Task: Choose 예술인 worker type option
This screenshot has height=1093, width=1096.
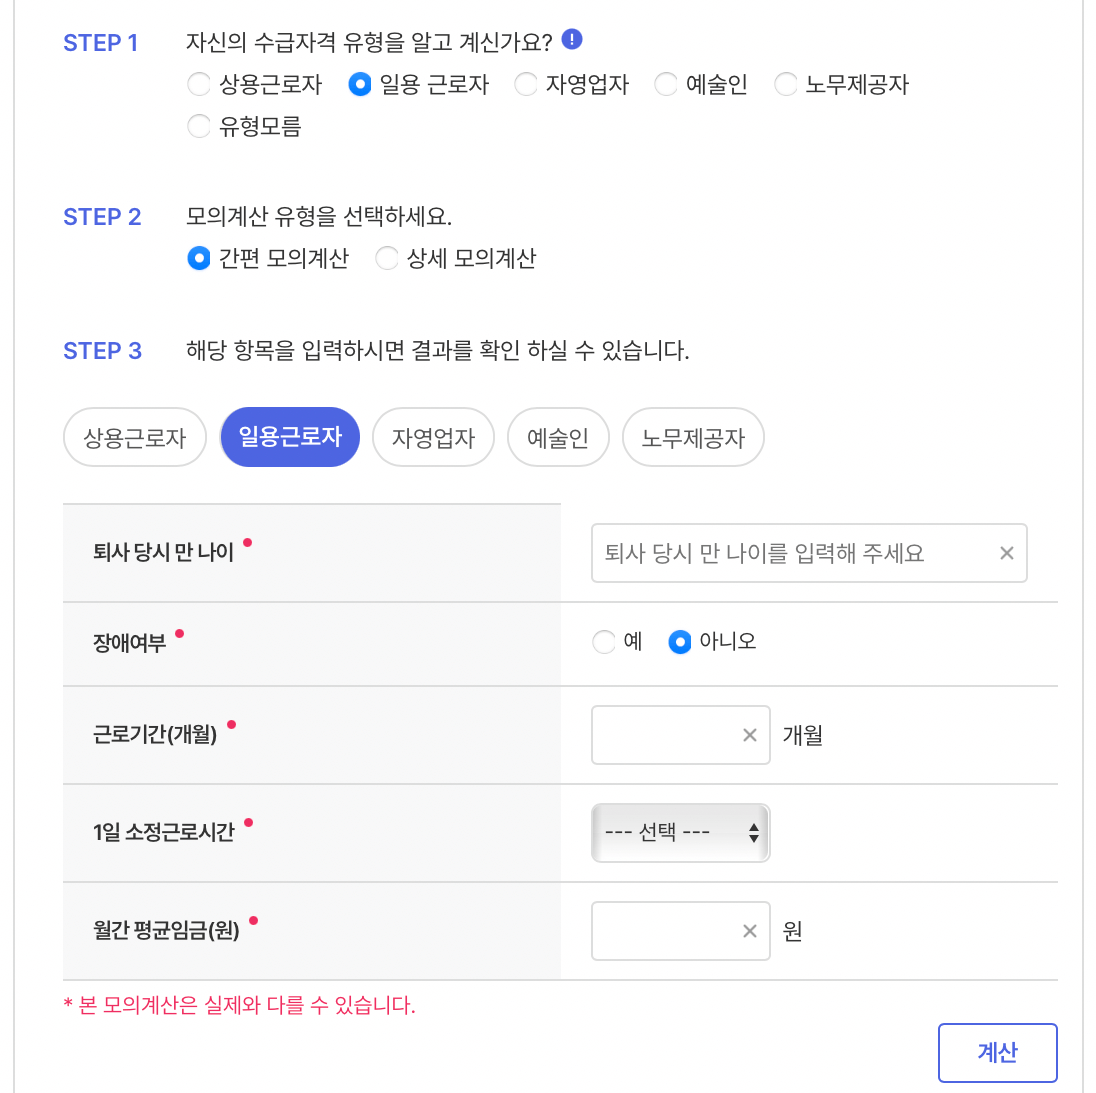Action: point(666,85)
